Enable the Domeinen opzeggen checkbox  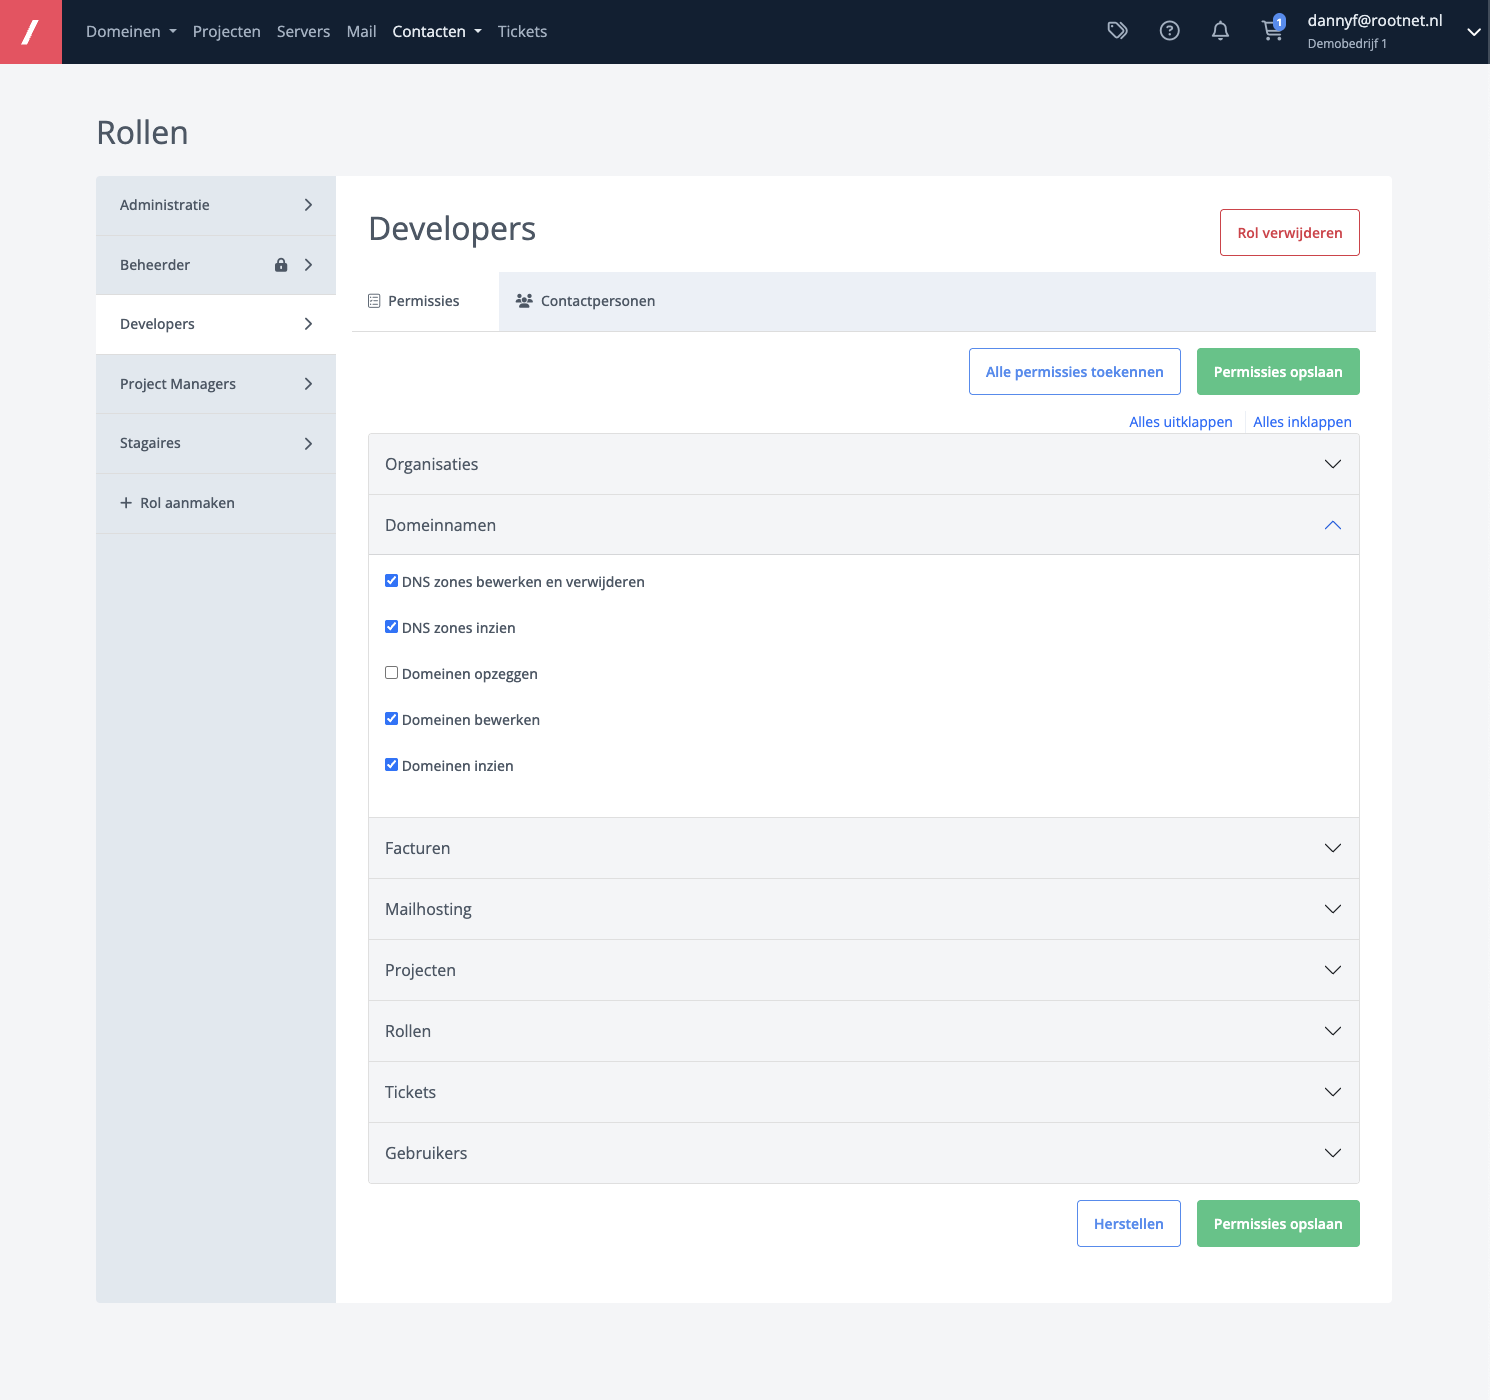click(392, 673)
